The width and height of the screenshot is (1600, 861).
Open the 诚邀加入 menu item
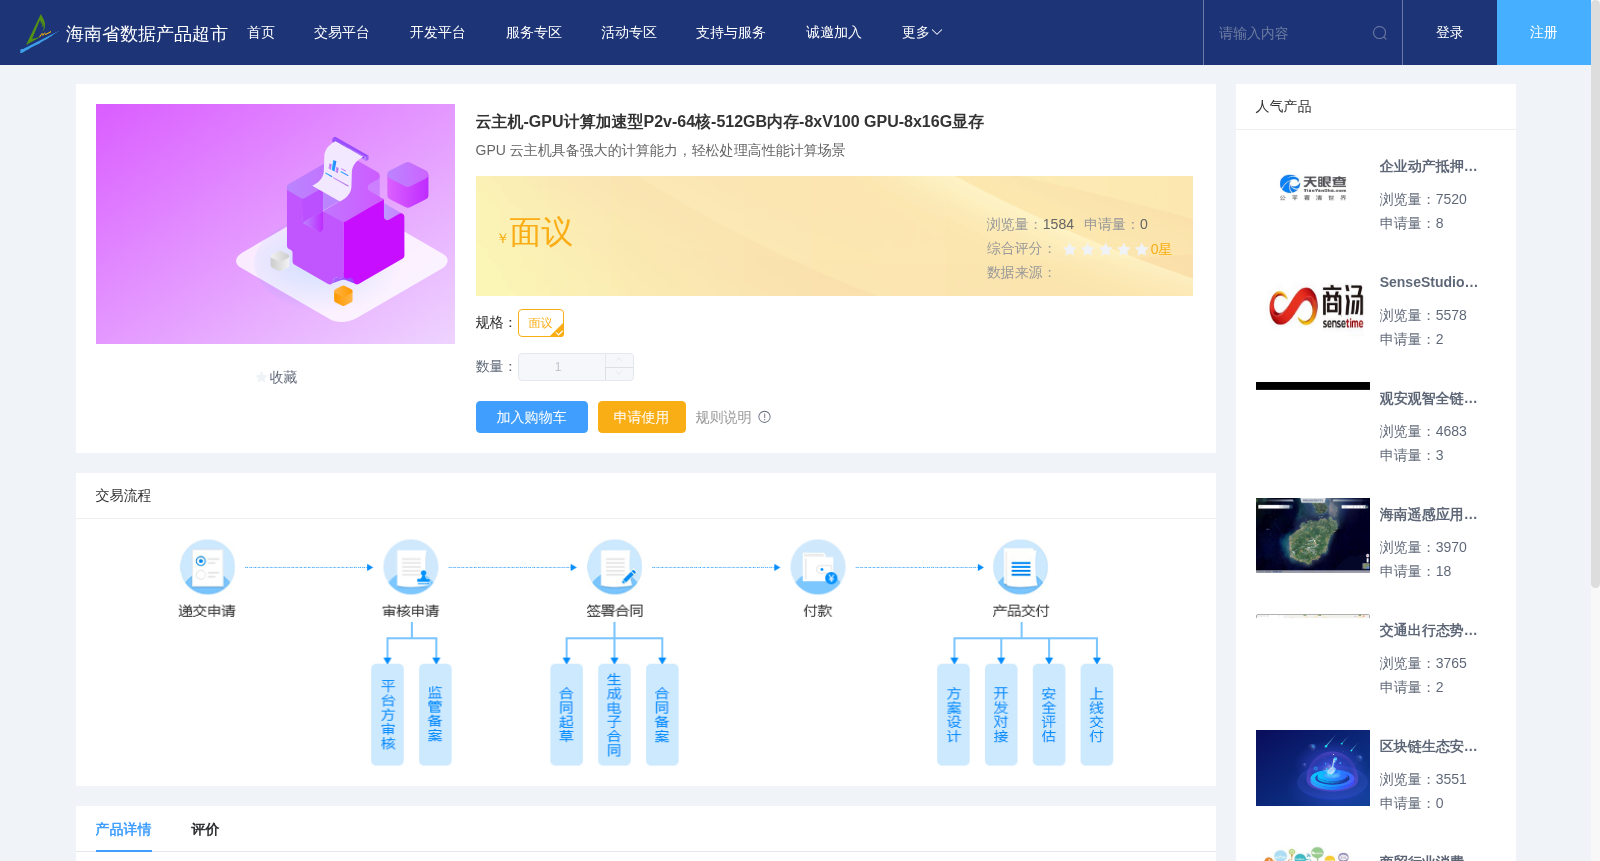tap(834, 33)
